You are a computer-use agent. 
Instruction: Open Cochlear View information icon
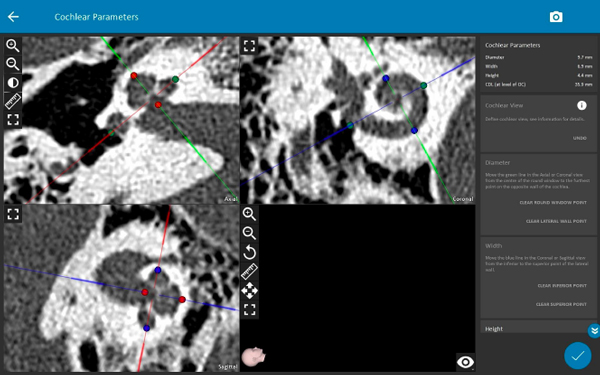(582, 106)
